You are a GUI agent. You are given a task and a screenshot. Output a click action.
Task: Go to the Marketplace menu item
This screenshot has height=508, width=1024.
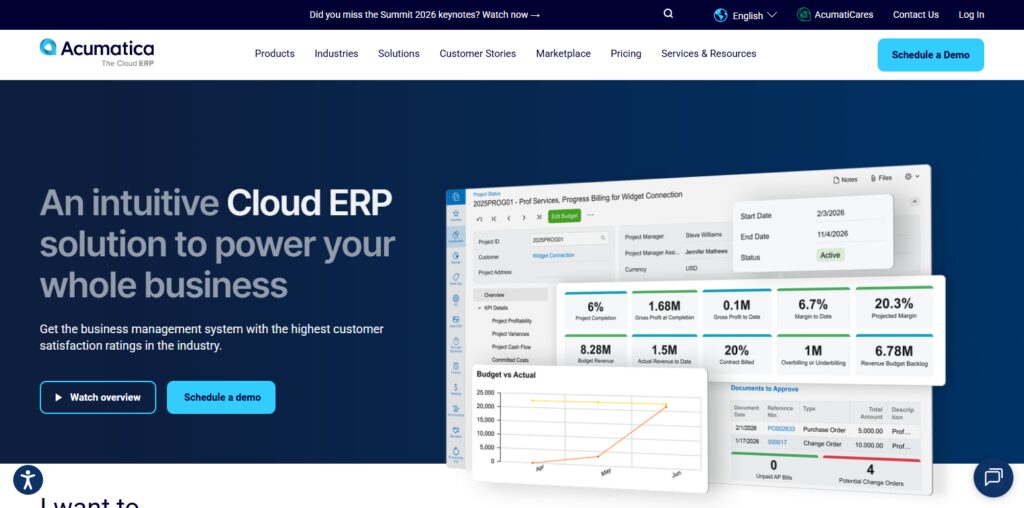(563, 54)
